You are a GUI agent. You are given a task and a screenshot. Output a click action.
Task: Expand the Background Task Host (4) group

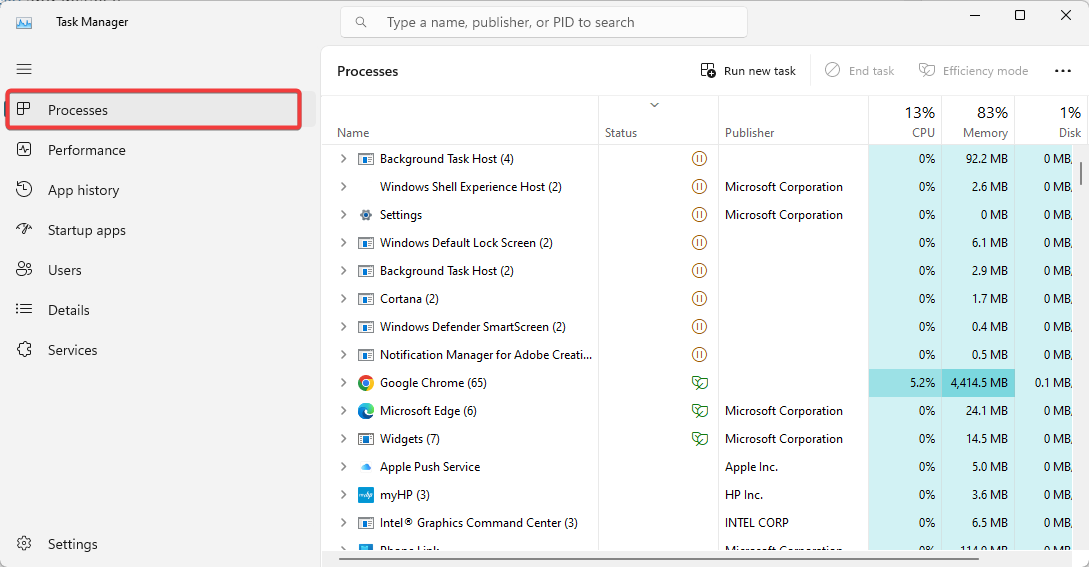pyautogui.click(x=343, y=159)
